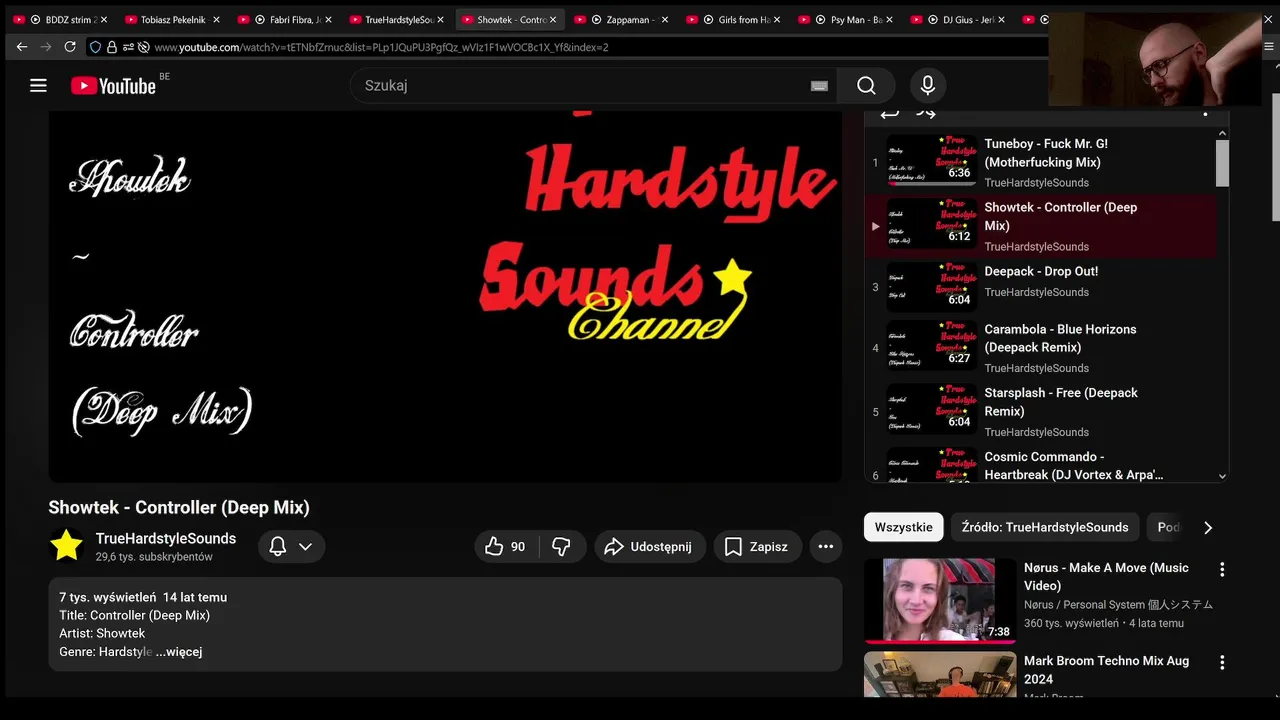Screen dimensions: 1280x720
Task: Open the on-screen keyboard in search box
Action: pyautogui.click(x=819, y=86)
